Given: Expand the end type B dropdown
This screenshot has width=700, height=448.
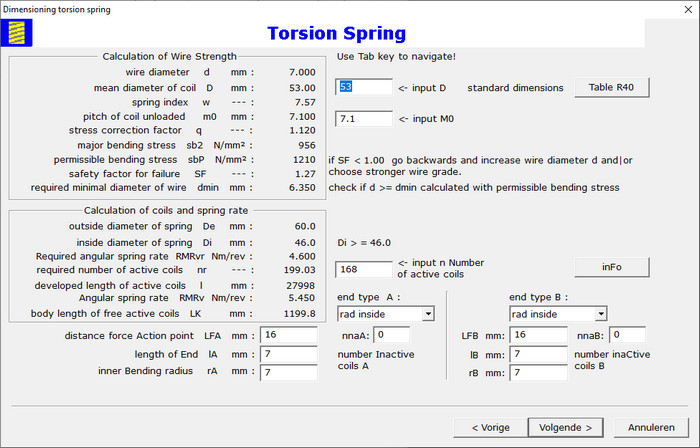Looking at the screenshot, I should click(599, 314).
